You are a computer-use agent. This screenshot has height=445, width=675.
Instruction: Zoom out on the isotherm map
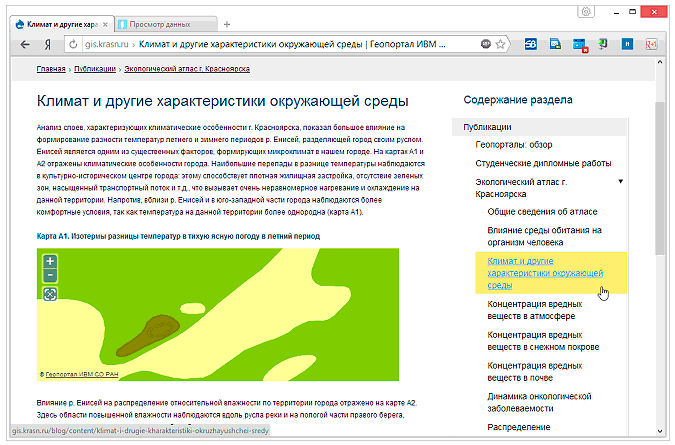[x=50, y=275]
